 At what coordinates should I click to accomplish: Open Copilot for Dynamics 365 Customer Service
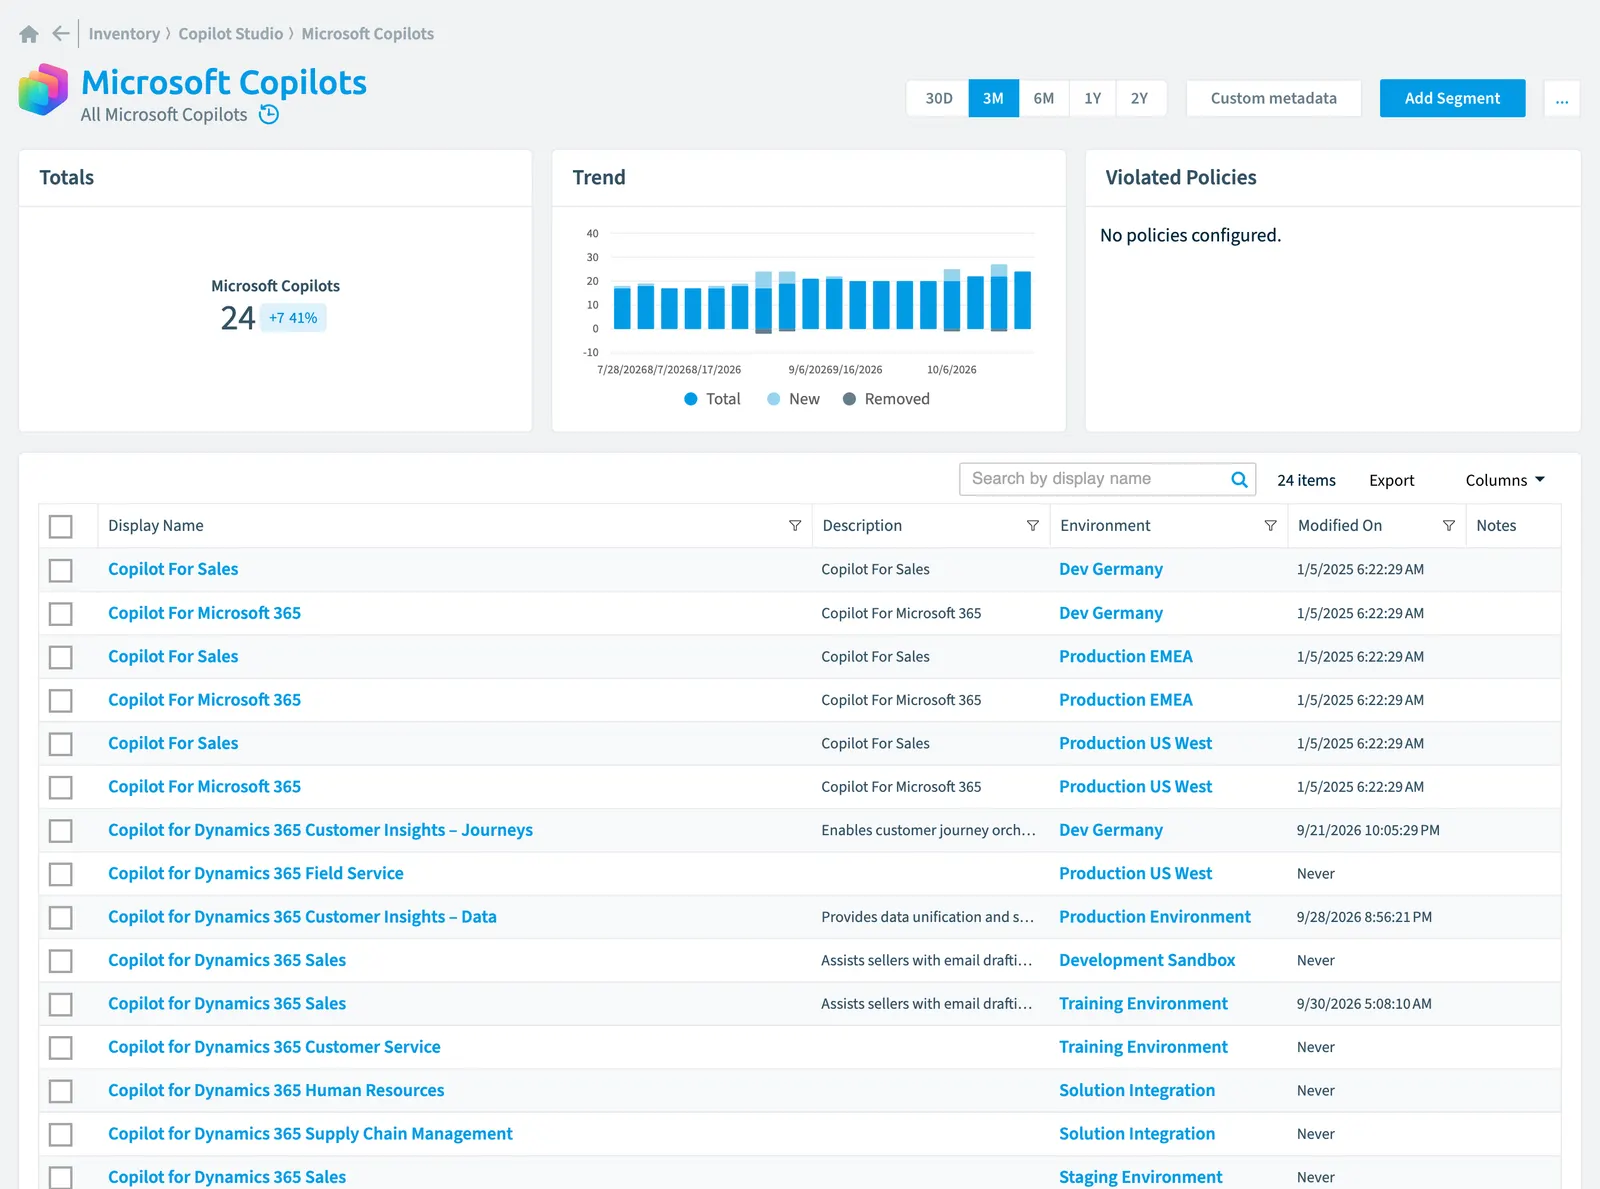pyautogui.click(x=274, y=1047)
